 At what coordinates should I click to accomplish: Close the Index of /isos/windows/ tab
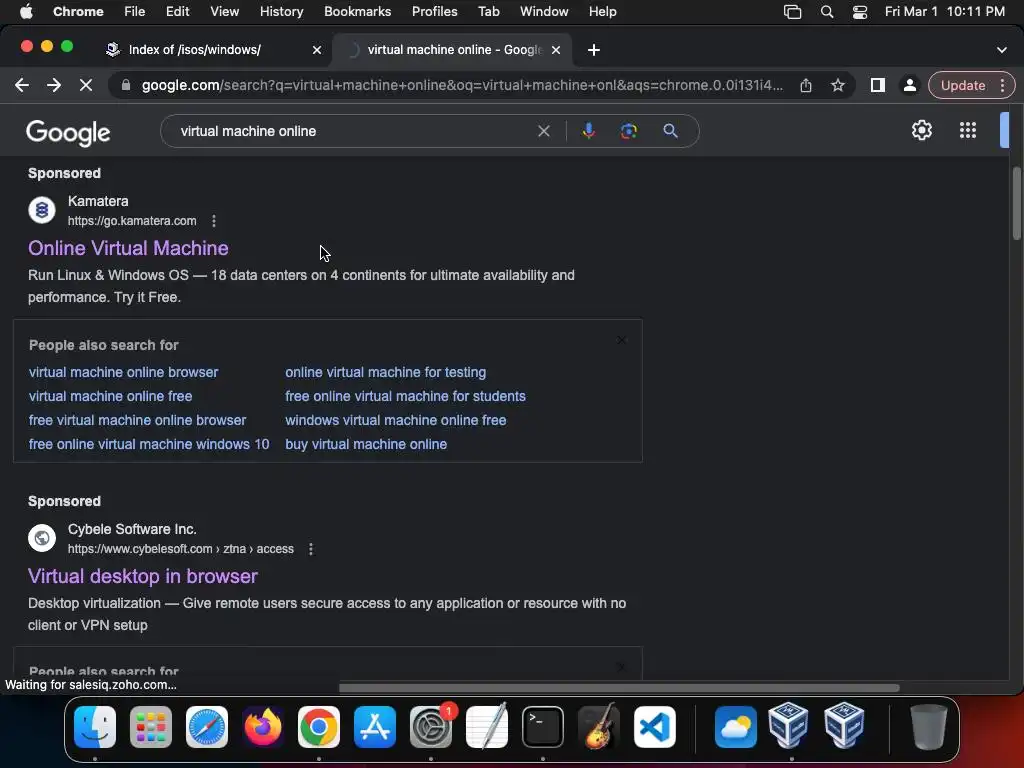click(317, 50)
